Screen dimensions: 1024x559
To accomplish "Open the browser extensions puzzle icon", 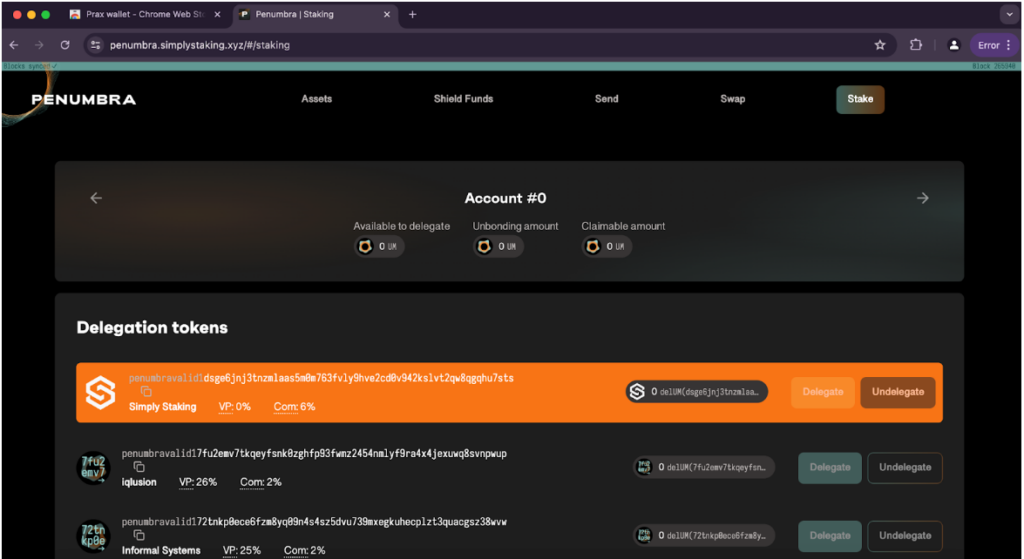I will (x=916, y=45).
